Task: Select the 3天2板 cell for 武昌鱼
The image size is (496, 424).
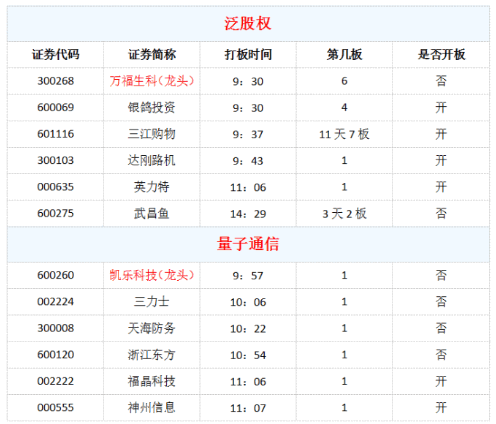Action: 344,214
